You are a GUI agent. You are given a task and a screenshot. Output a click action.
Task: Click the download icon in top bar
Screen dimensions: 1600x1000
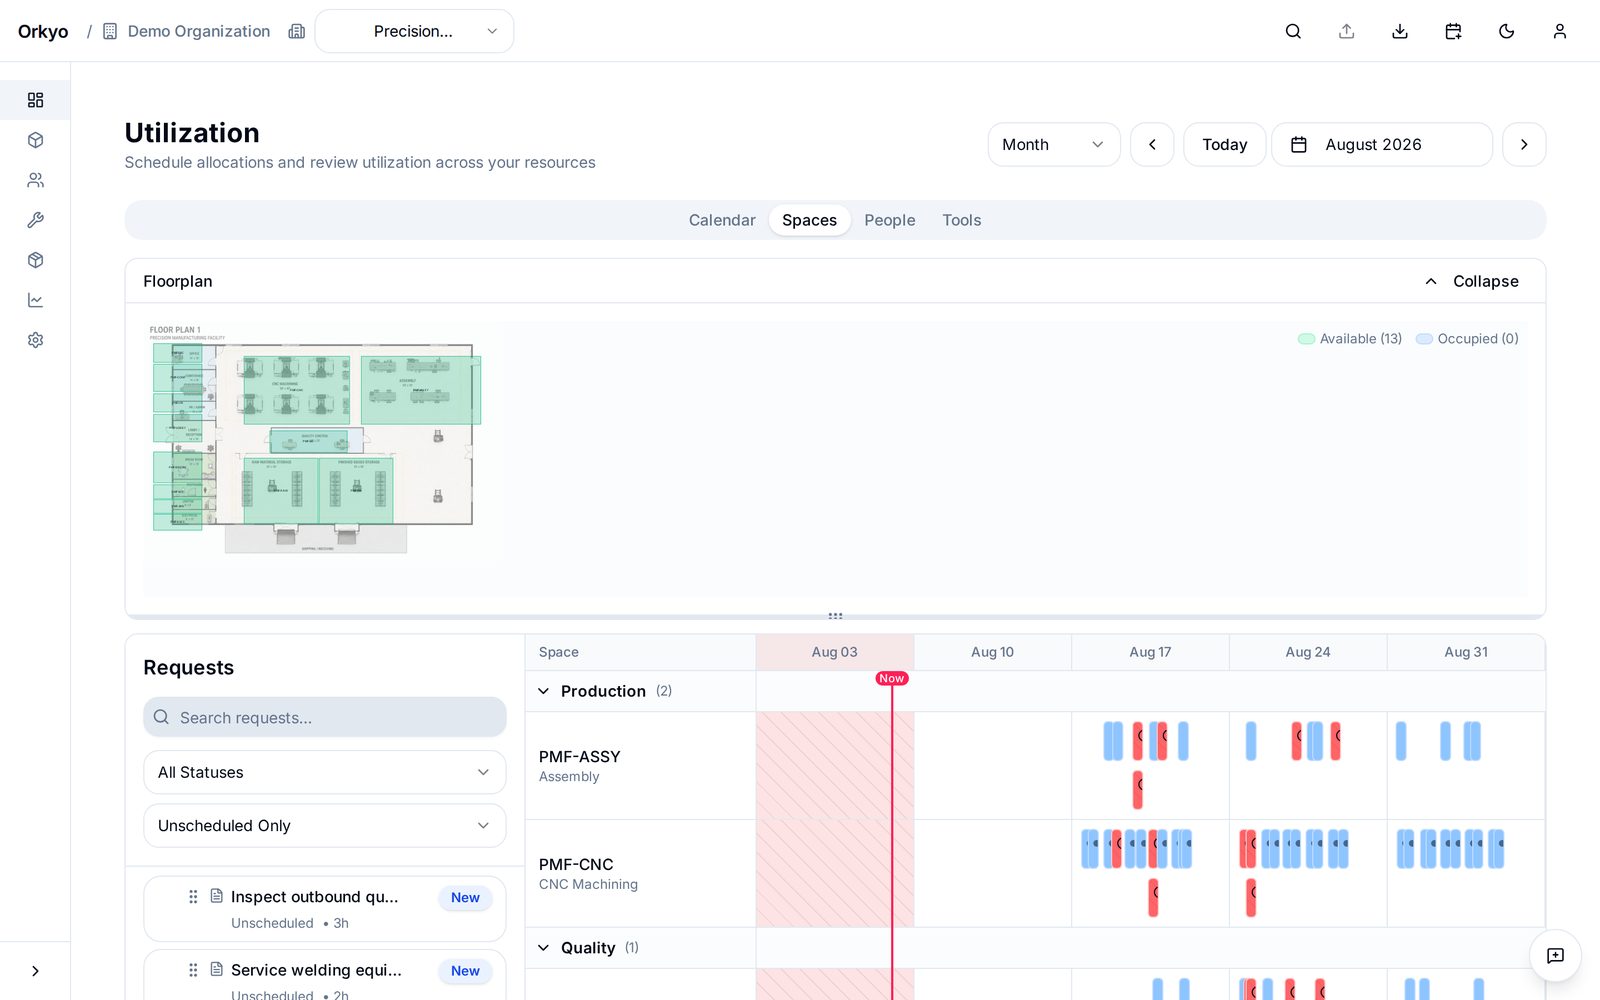click(x=1400, y=31)
